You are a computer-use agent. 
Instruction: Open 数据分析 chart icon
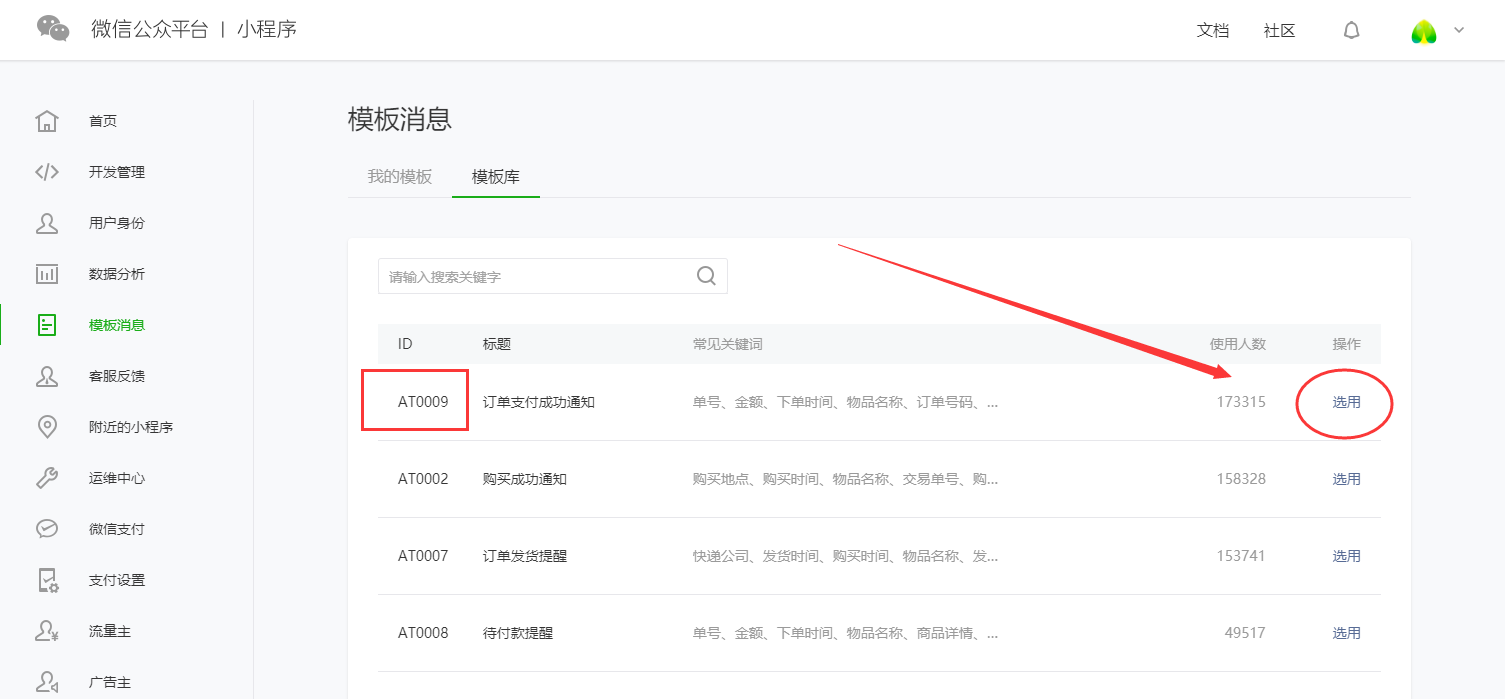click(47, 274)
